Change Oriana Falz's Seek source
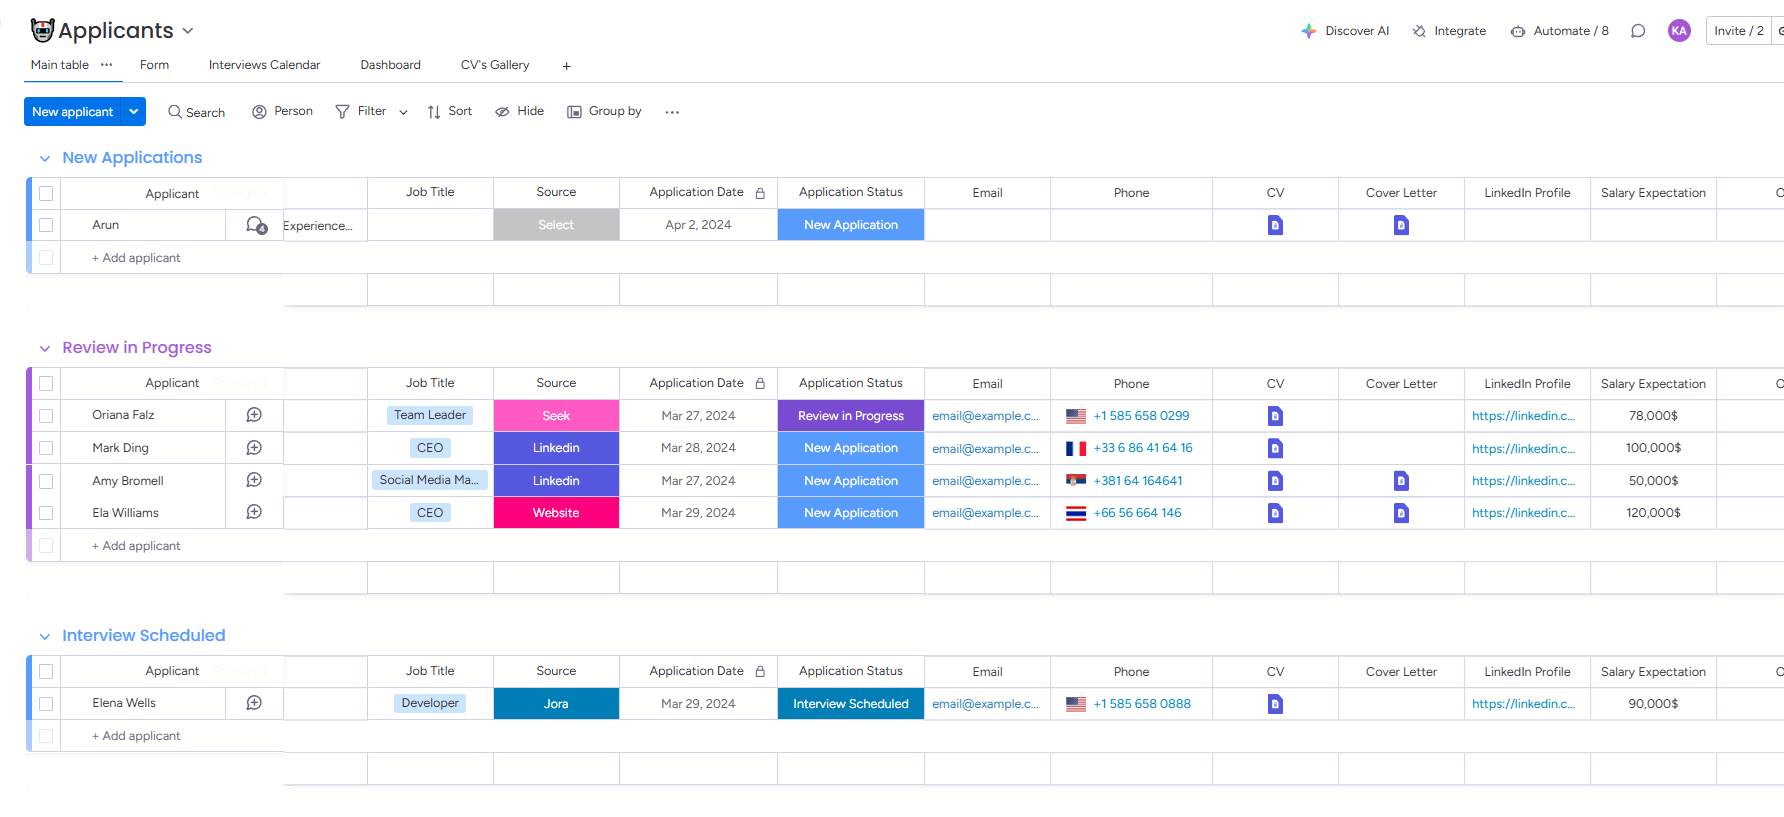1784x817 pixels. pyautogui.click(x=556, y=416)
